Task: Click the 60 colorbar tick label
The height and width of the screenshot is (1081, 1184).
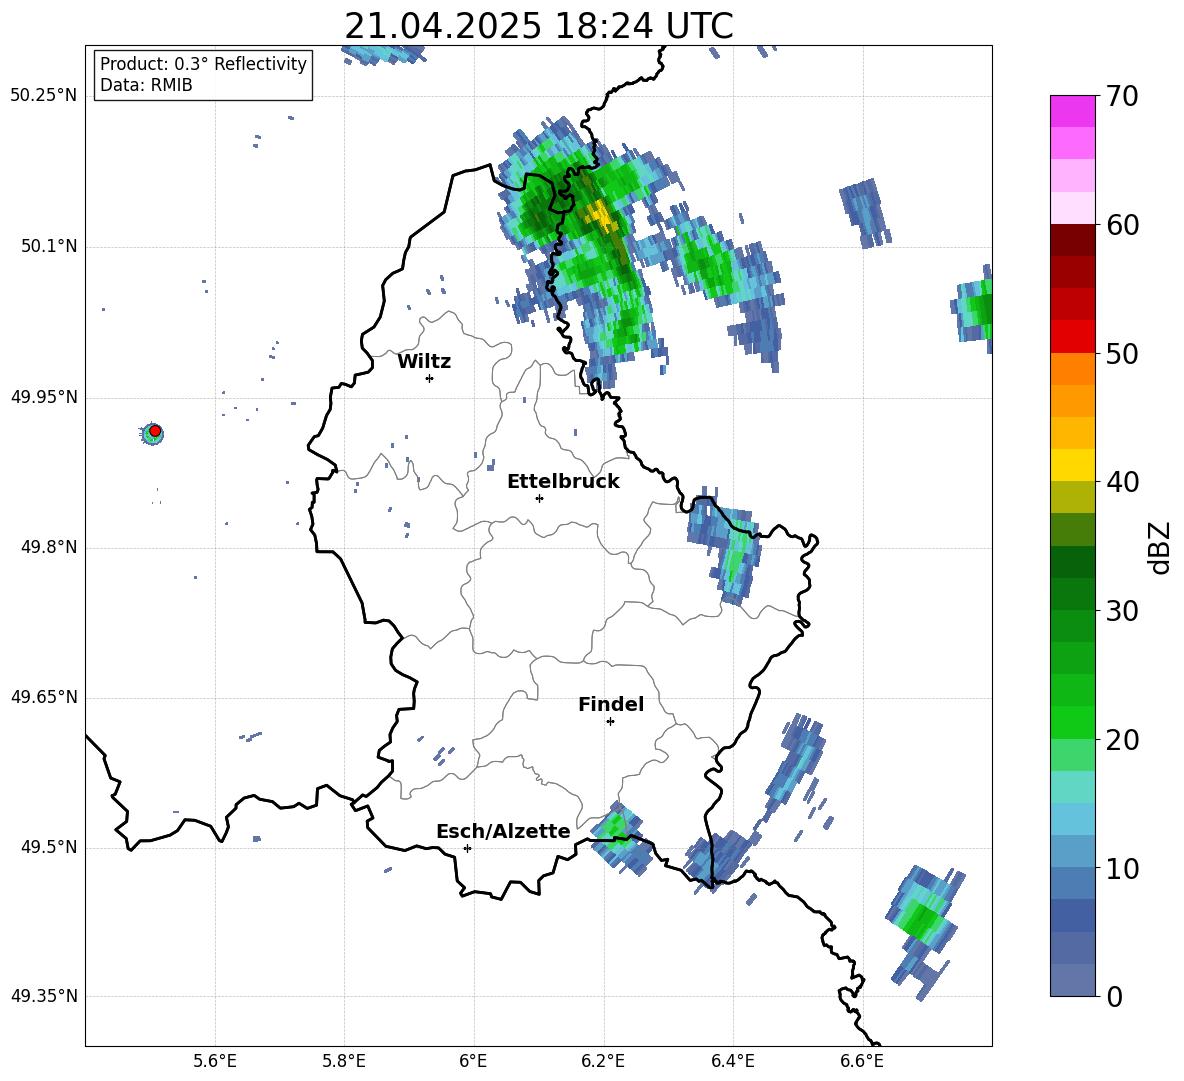Action: click(x=1122, y=225)
